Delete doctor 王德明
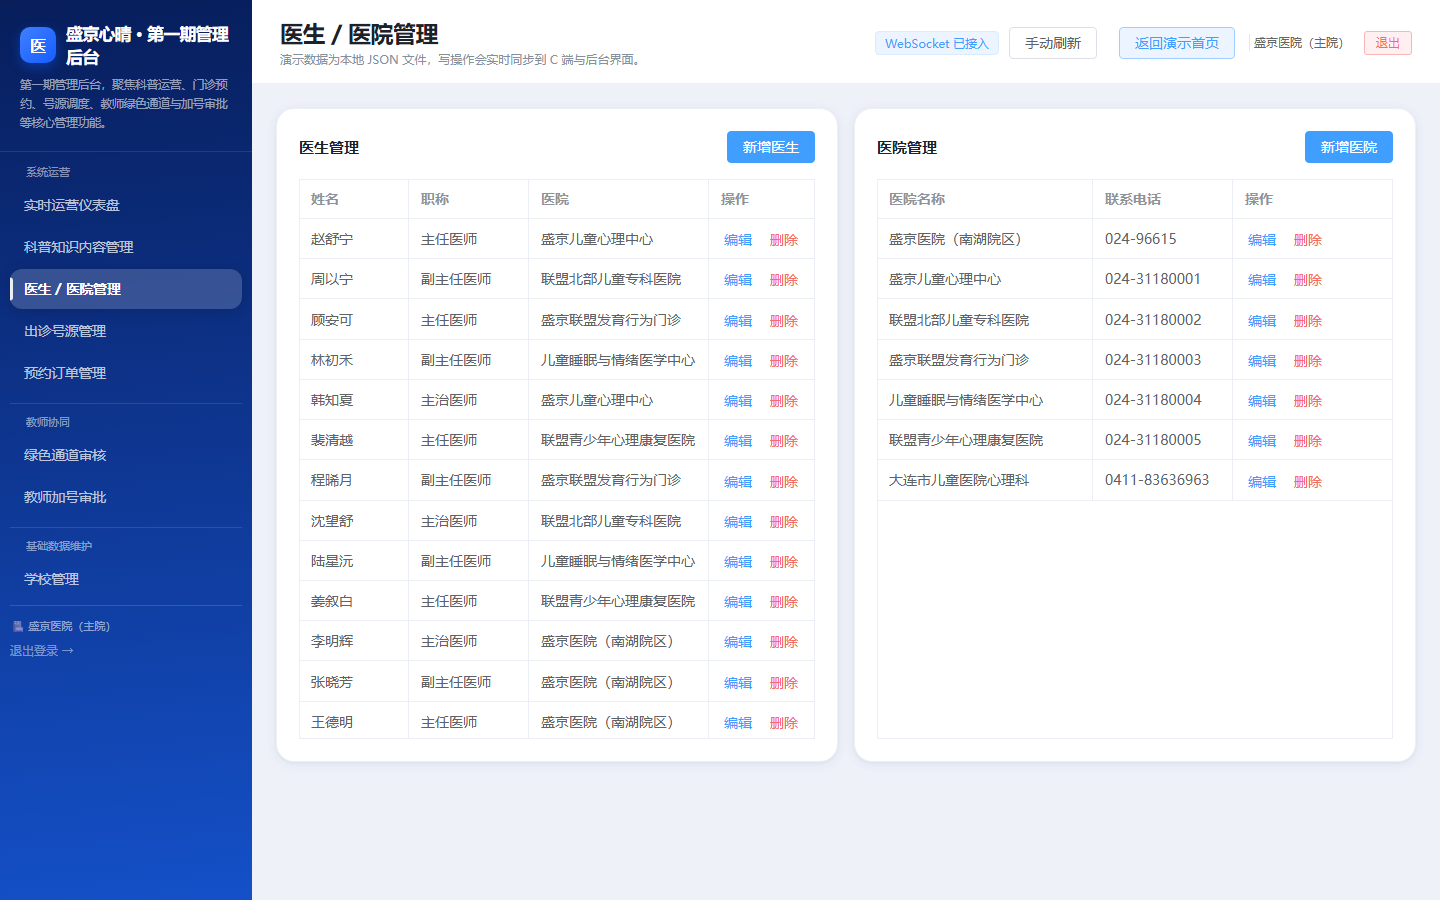The width and height of the screenshot is (1440, 900). (x=784, y=723)
